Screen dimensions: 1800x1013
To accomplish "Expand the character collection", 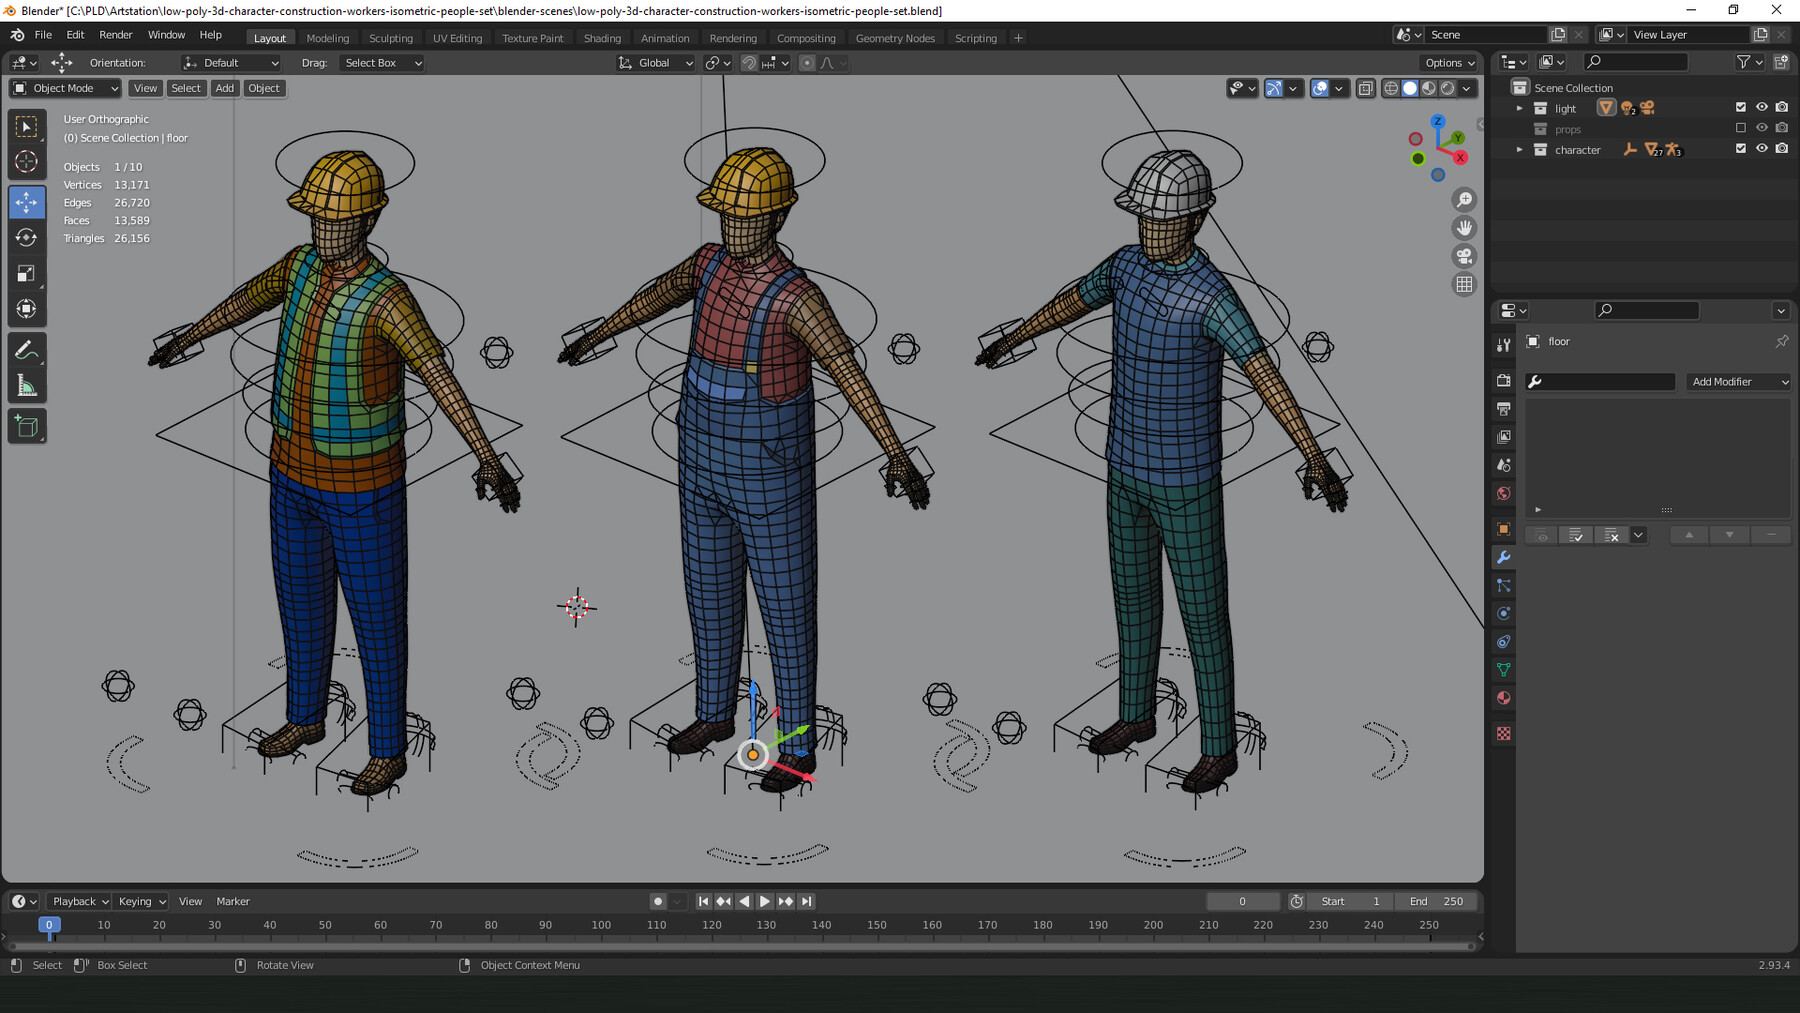I will click(x=1519, y=149).
